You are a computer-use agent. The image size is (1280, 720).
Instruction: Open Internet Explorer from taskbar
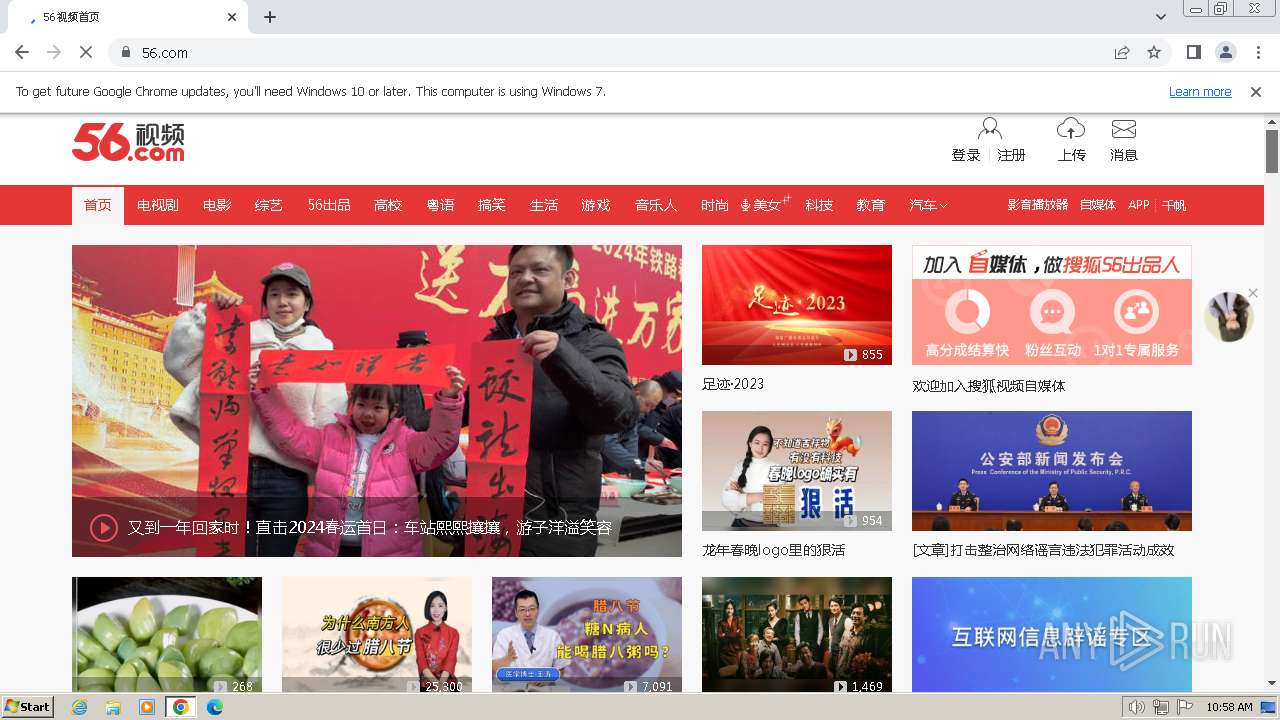pyautogui.click(x=80, y=707)
